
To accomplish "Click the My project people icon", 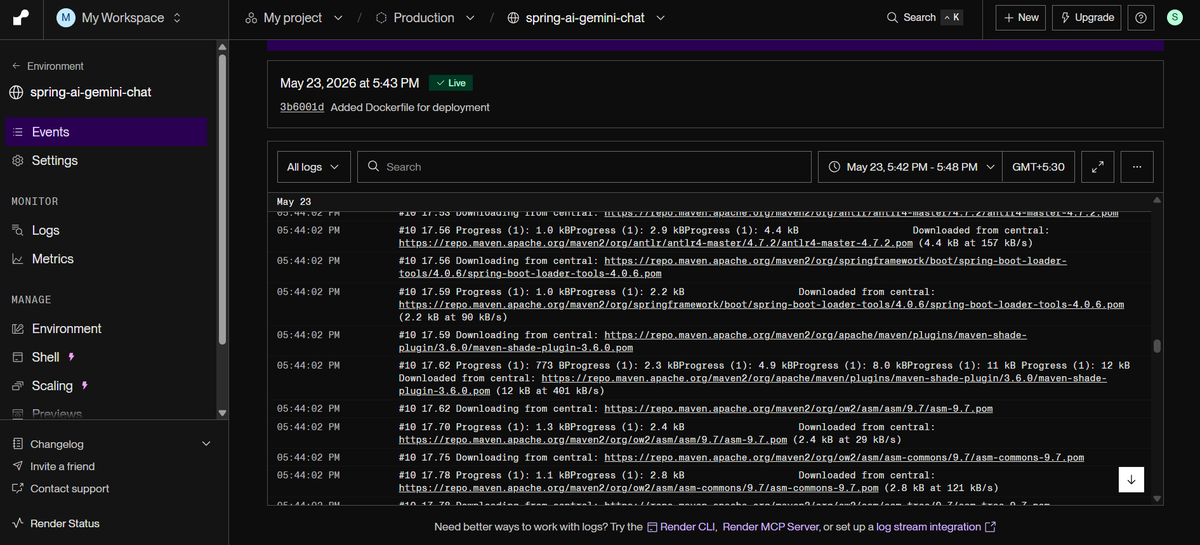I will click(x=251, y=18).
